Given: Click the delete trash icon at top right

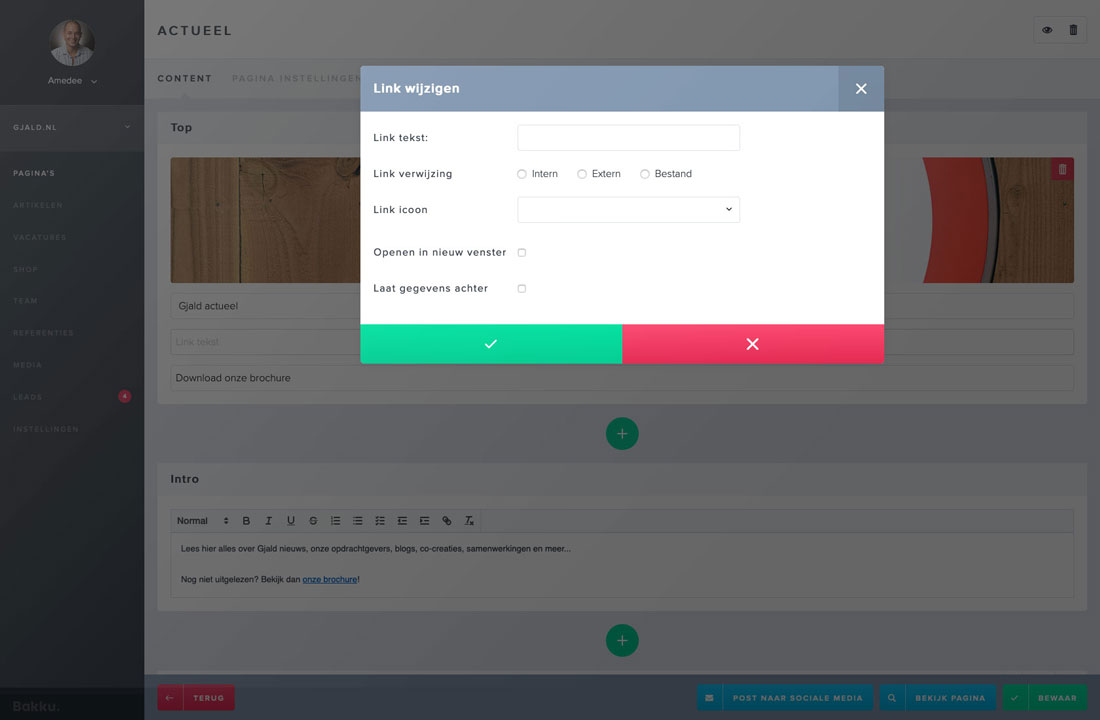Looking at the screenshot, I should click(x=1073, y=30).
